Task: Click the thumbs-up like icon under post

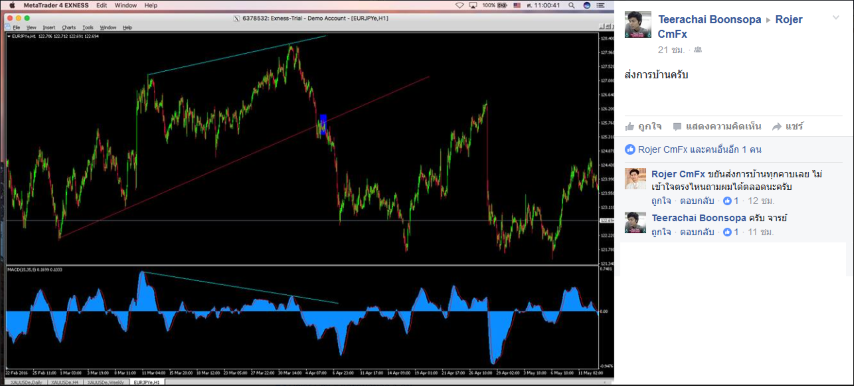Action: [x=630, y=126]
